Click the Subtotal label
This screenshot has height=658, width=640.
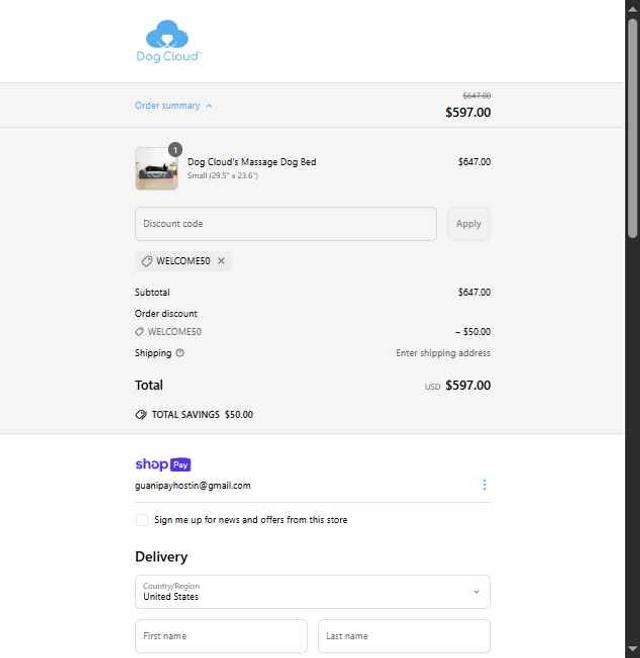point(152,292)
